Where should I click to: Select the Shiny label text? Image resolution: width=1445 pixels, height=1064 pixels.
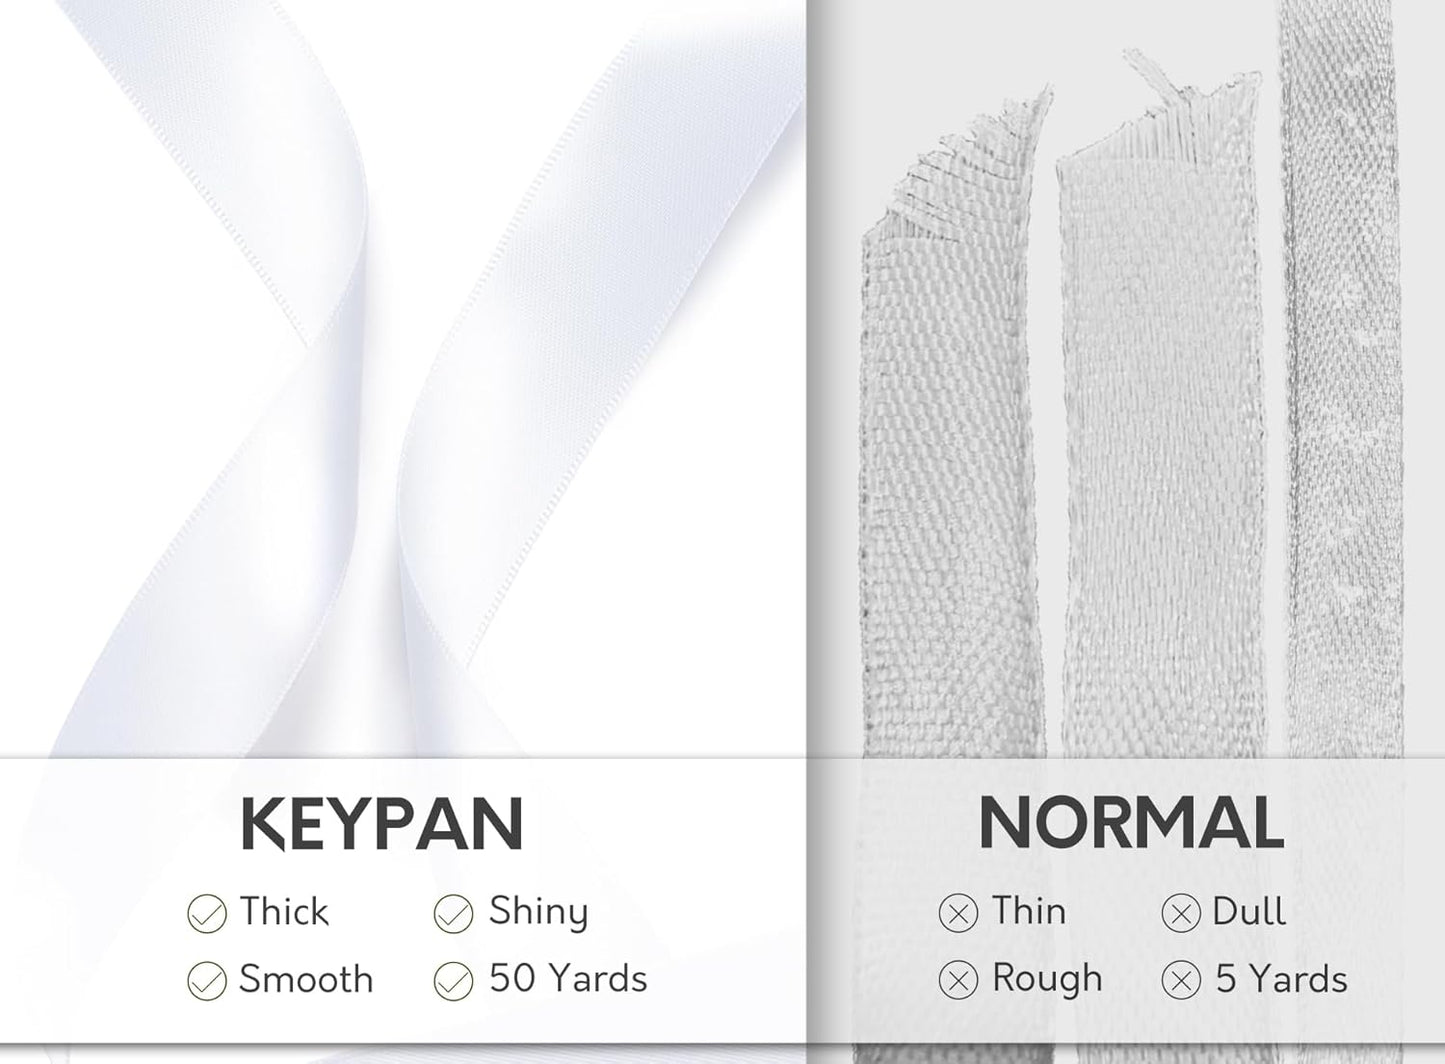click(538, 912)
